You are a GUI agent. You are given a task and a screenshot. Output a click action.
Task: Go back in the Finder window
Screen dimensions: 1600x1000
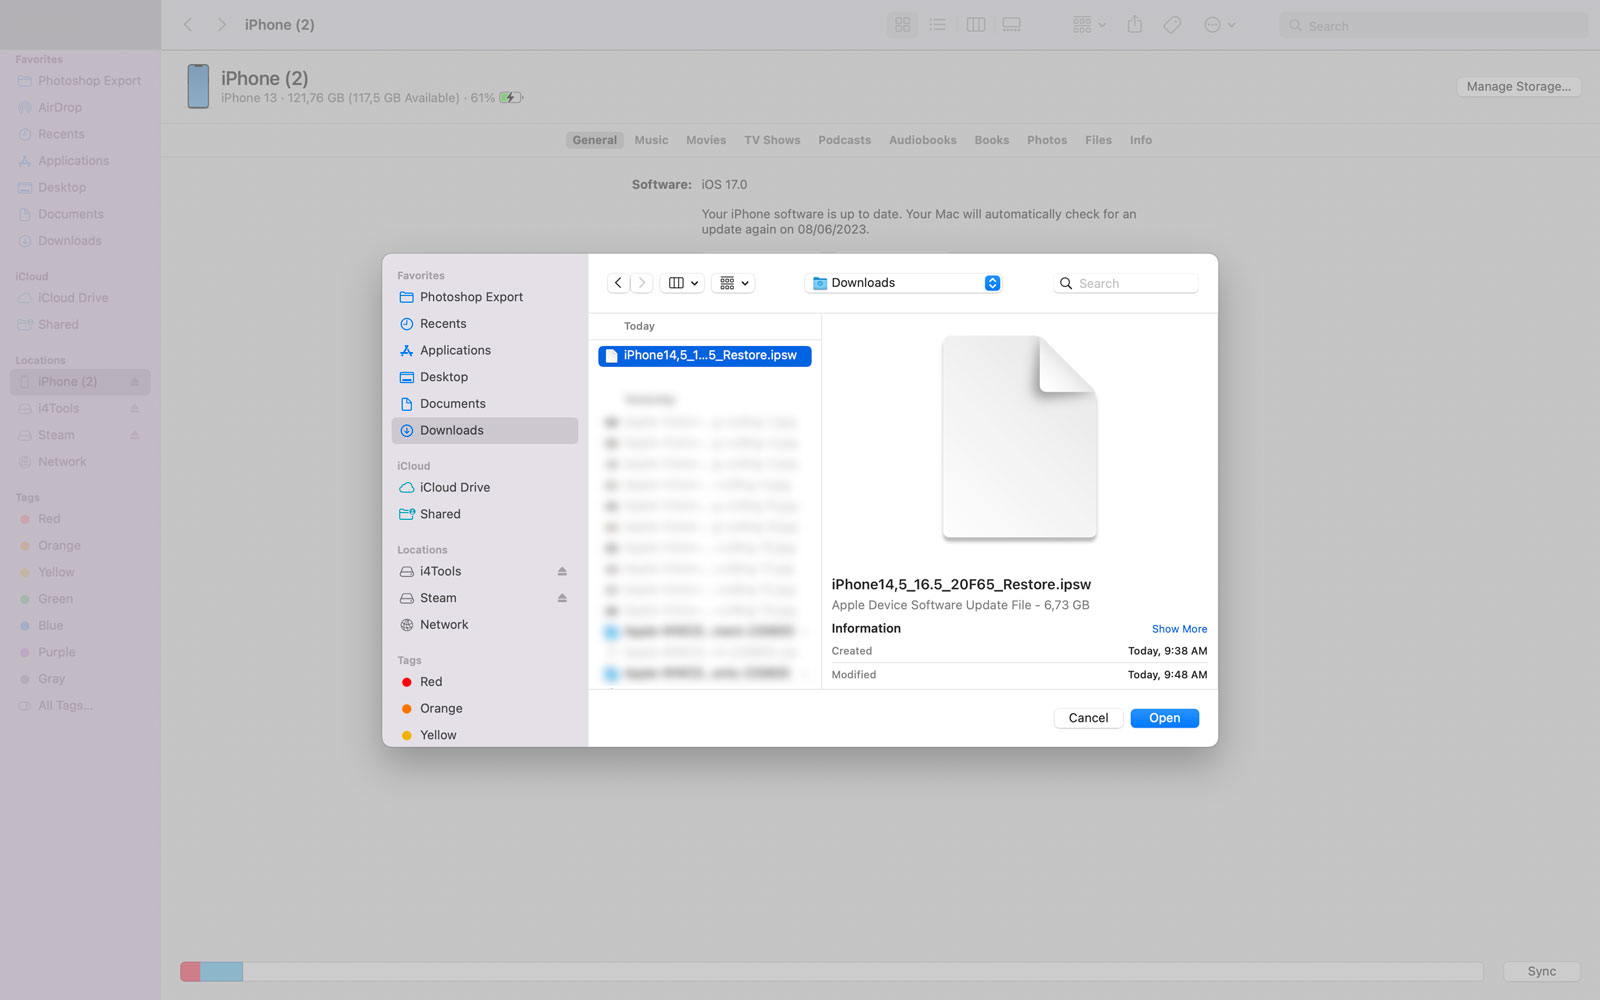pos(188,25)
